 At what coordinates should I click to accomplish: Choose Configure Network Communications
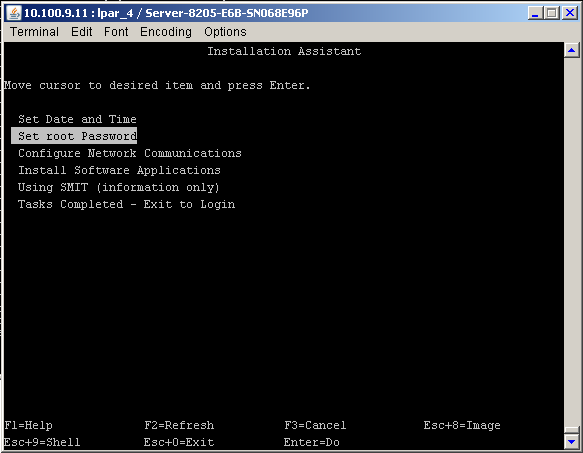[130, 153]
